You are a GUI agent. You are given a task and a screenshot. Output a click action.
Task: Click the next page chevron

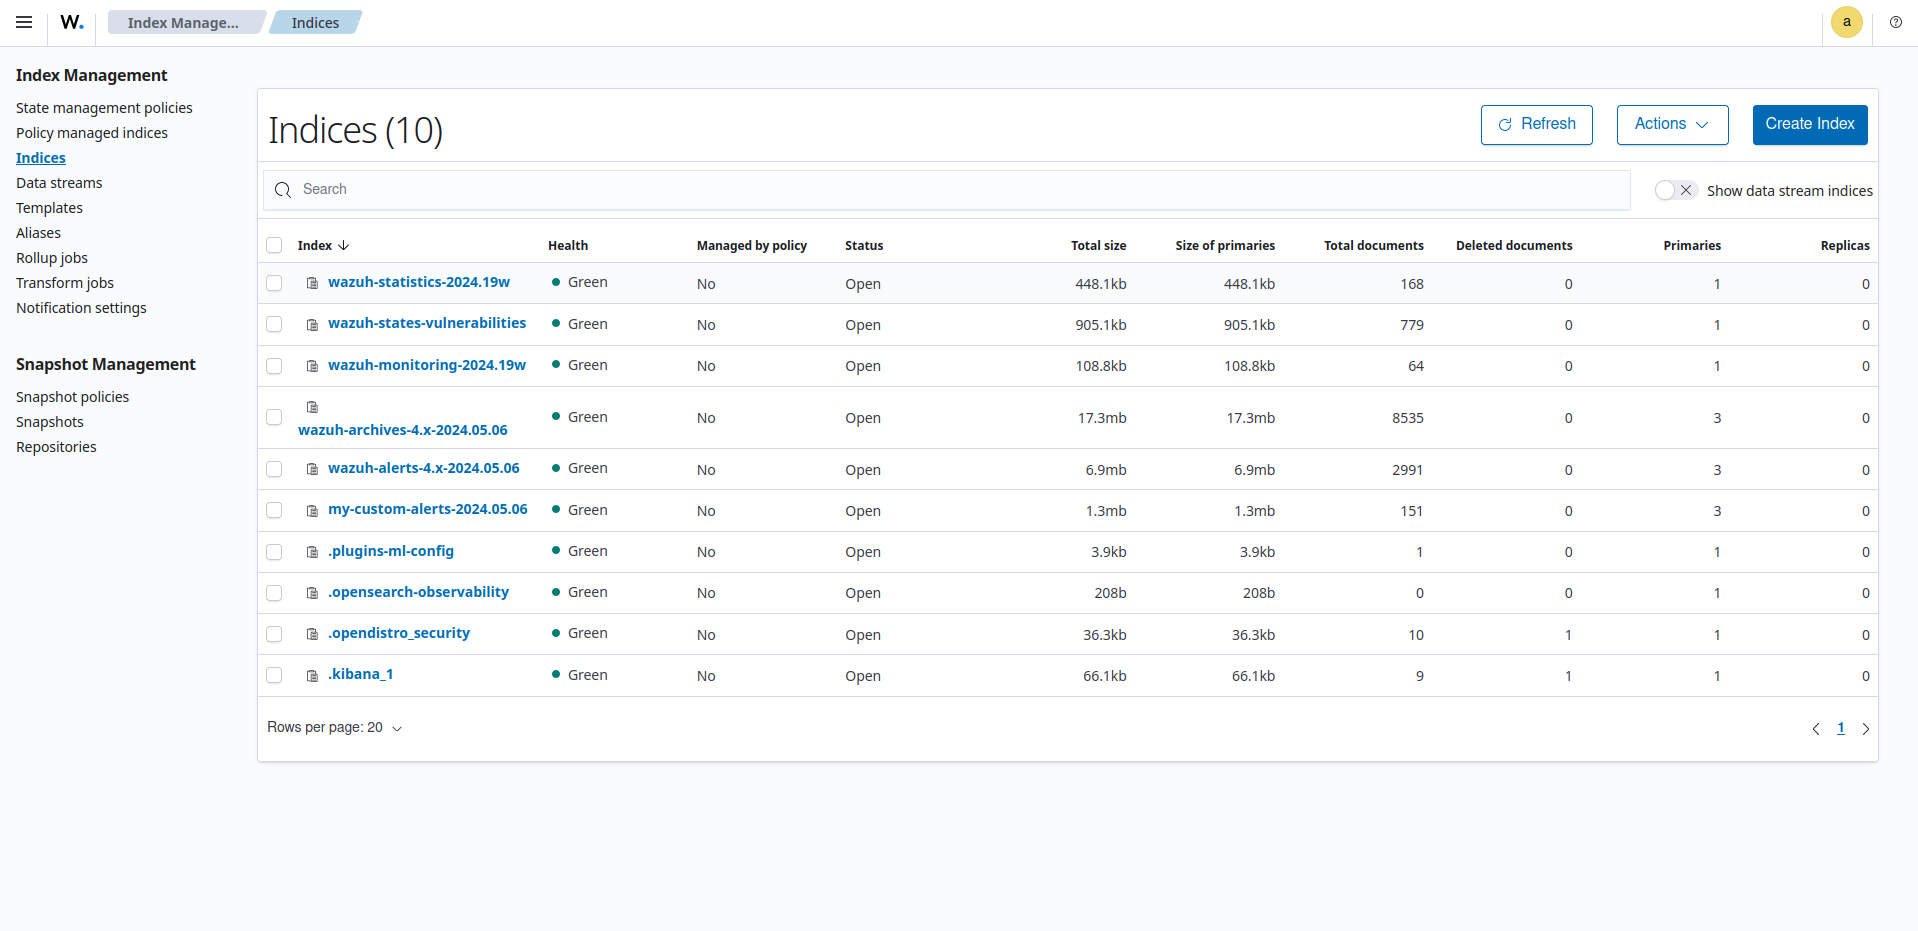1864,728
